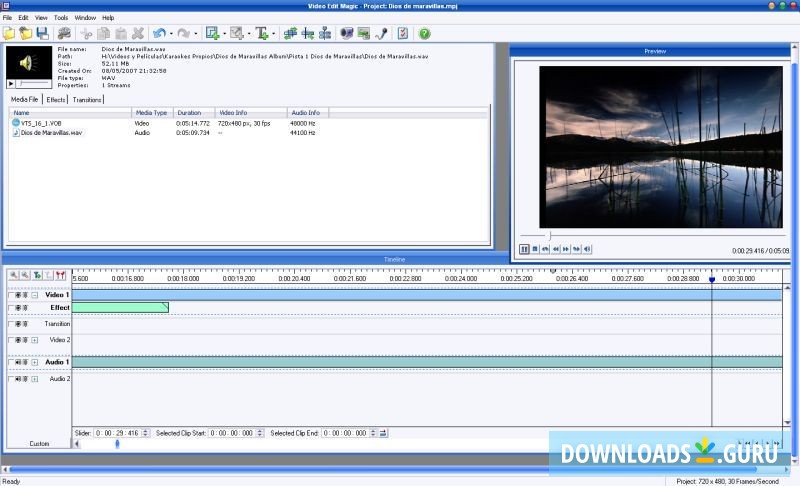Open the Tools menu

61,18
